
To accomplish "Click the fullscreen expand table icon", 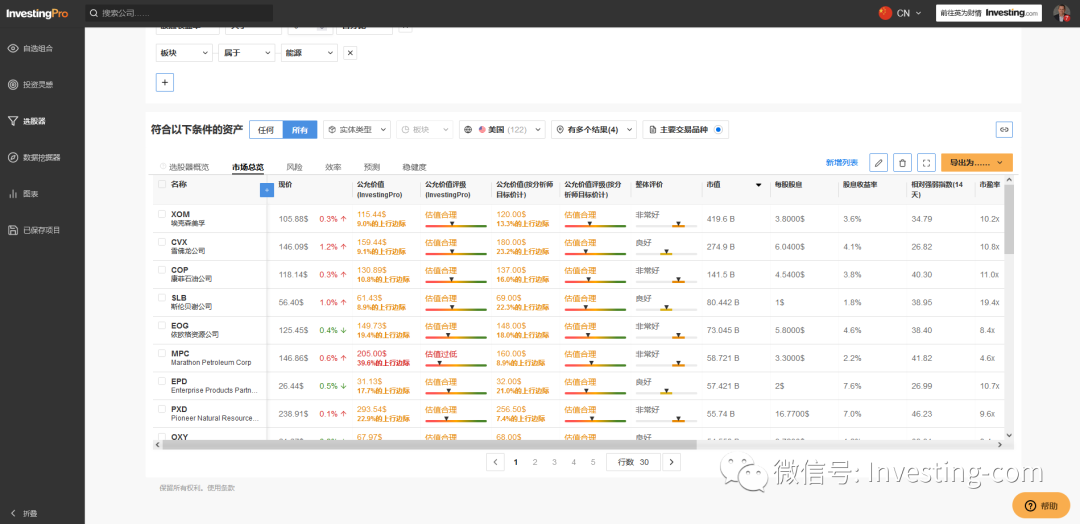I will click(x=926, y=162).
